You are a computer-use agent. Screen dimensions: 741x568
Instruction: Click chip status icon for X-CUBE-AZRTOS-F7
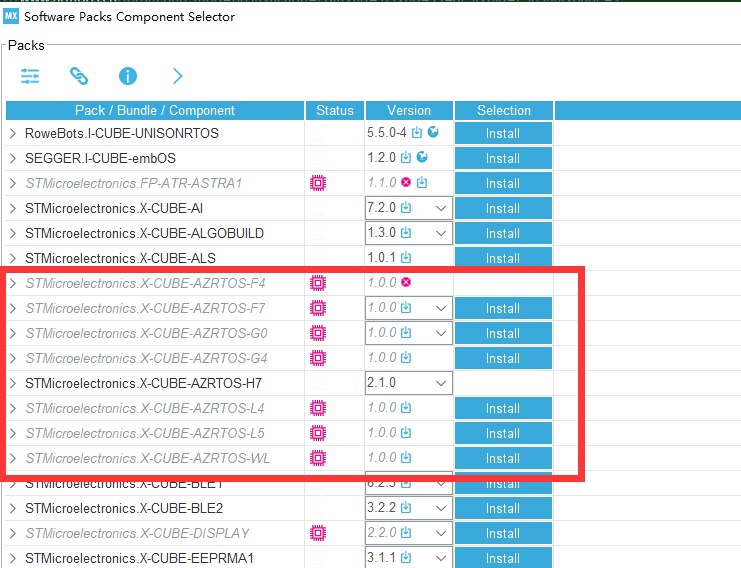[x=318, y=308]
